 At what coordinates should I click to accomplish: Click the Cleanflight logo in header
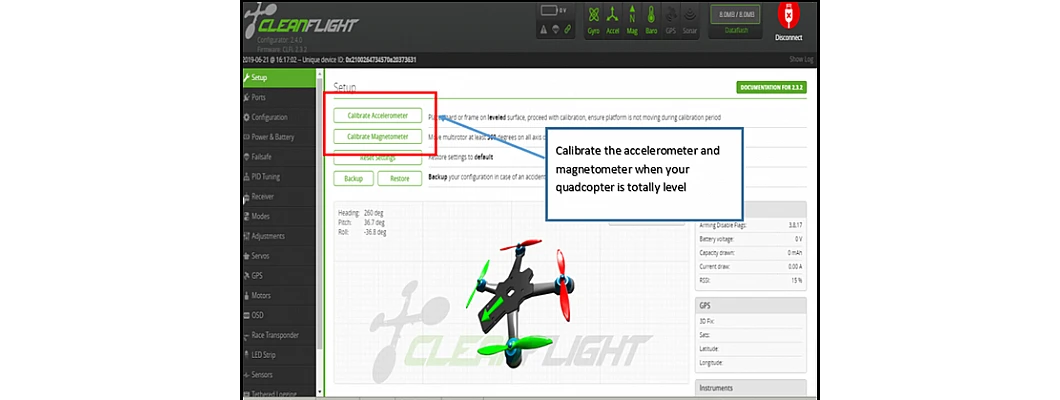point(302,24)
